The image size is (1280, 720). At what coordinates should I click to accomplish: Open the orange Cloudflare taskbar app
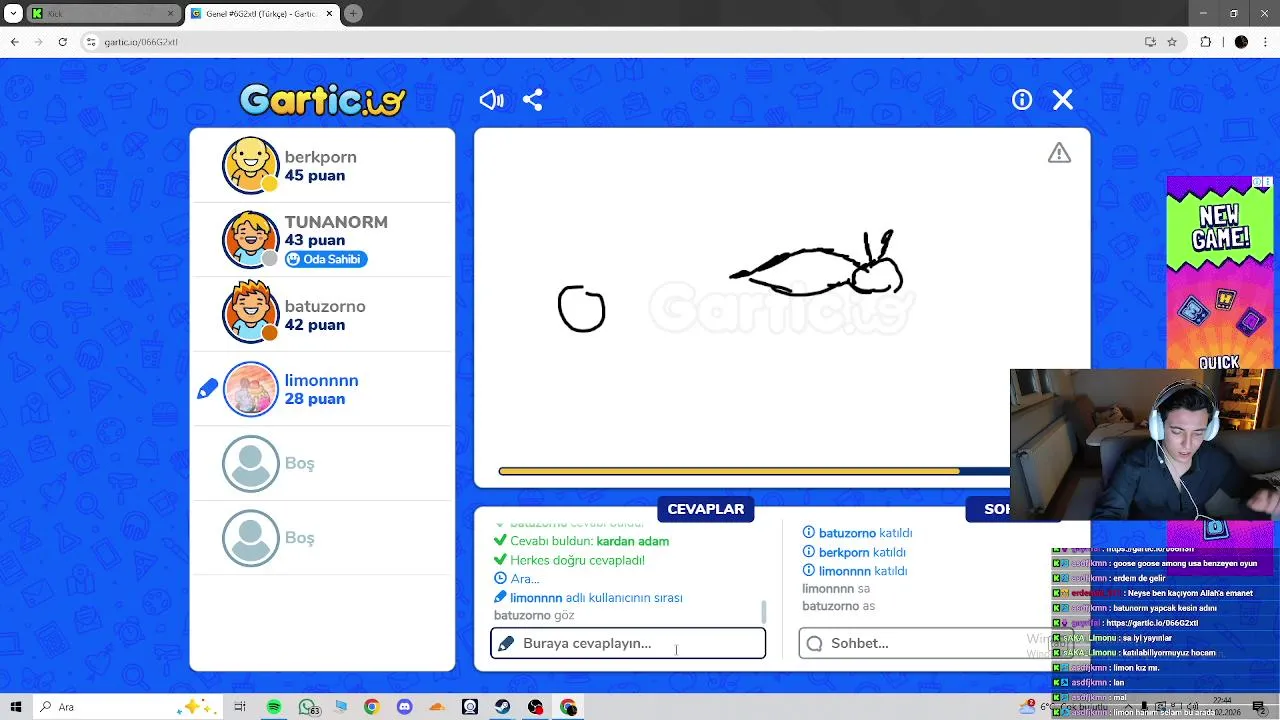click(437, 707)
